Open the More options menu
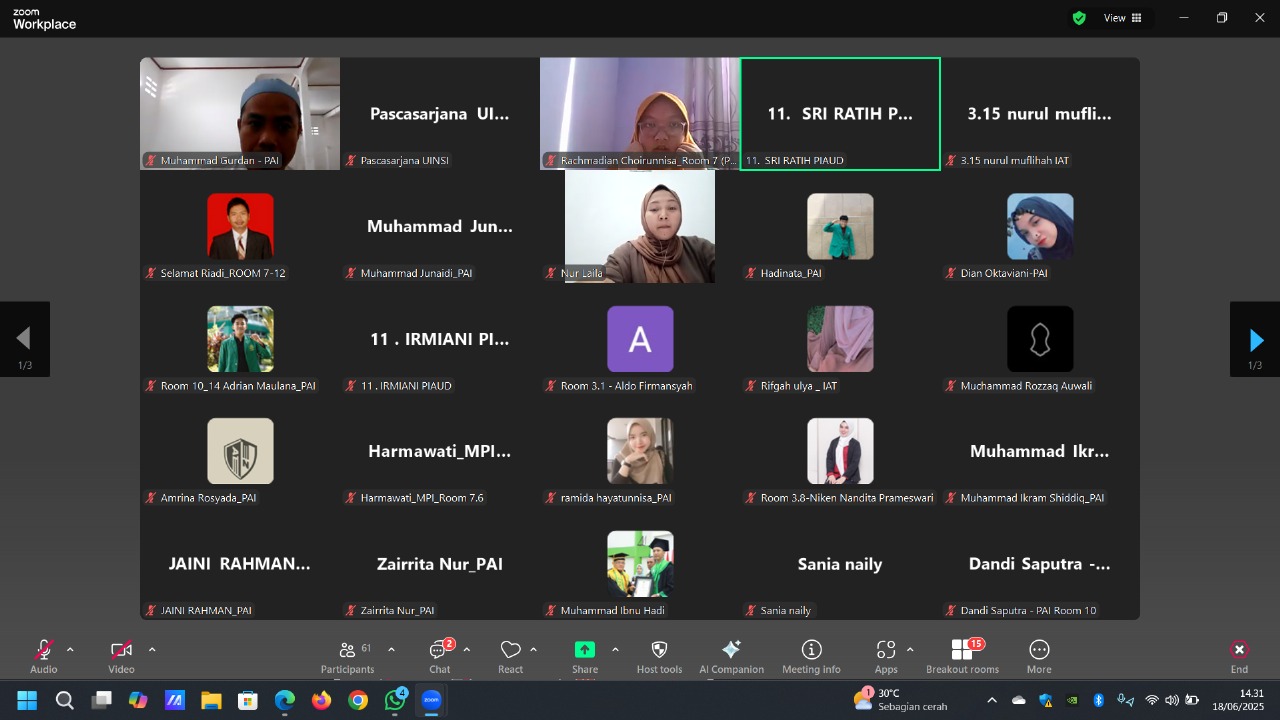1280x720 pixels. 1039,656
